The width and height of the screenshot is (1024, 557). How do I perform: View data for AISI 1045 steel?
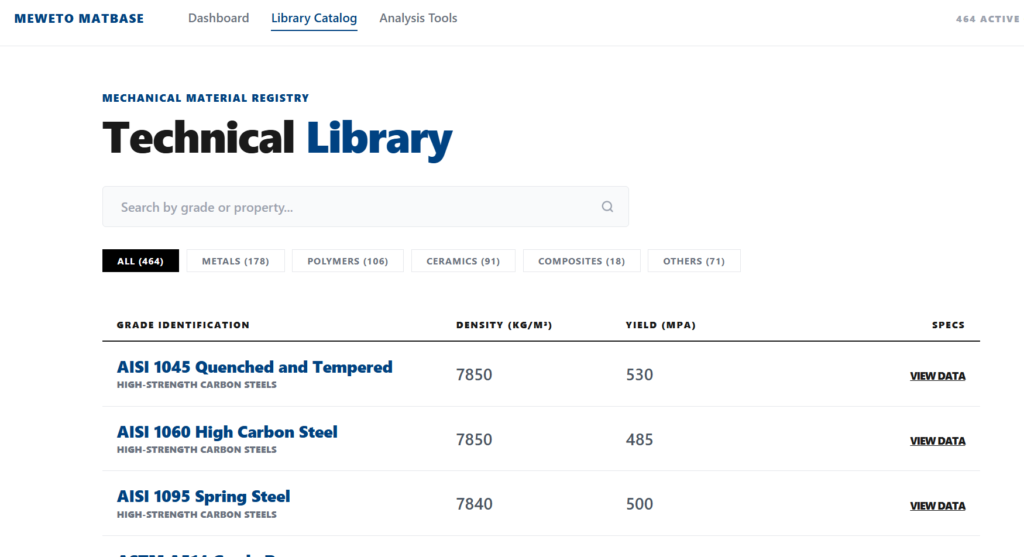pos(937,376)
